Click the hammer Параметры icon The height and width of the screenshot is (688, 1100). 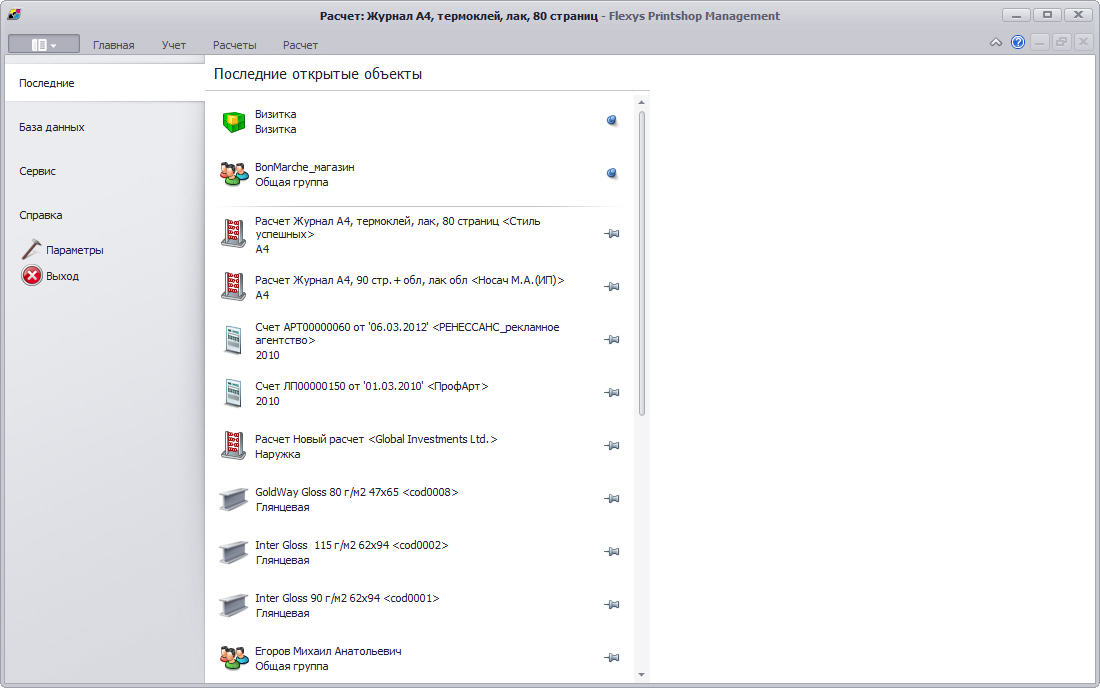pos(31,249)
